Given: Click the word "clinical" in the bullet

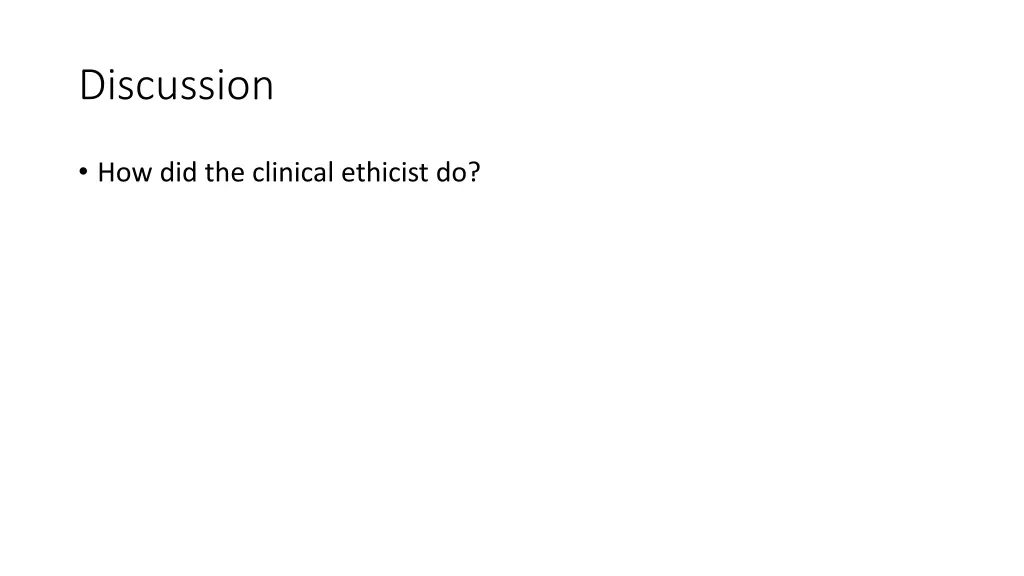Looking at the screenshot, I should coord(293,173).
